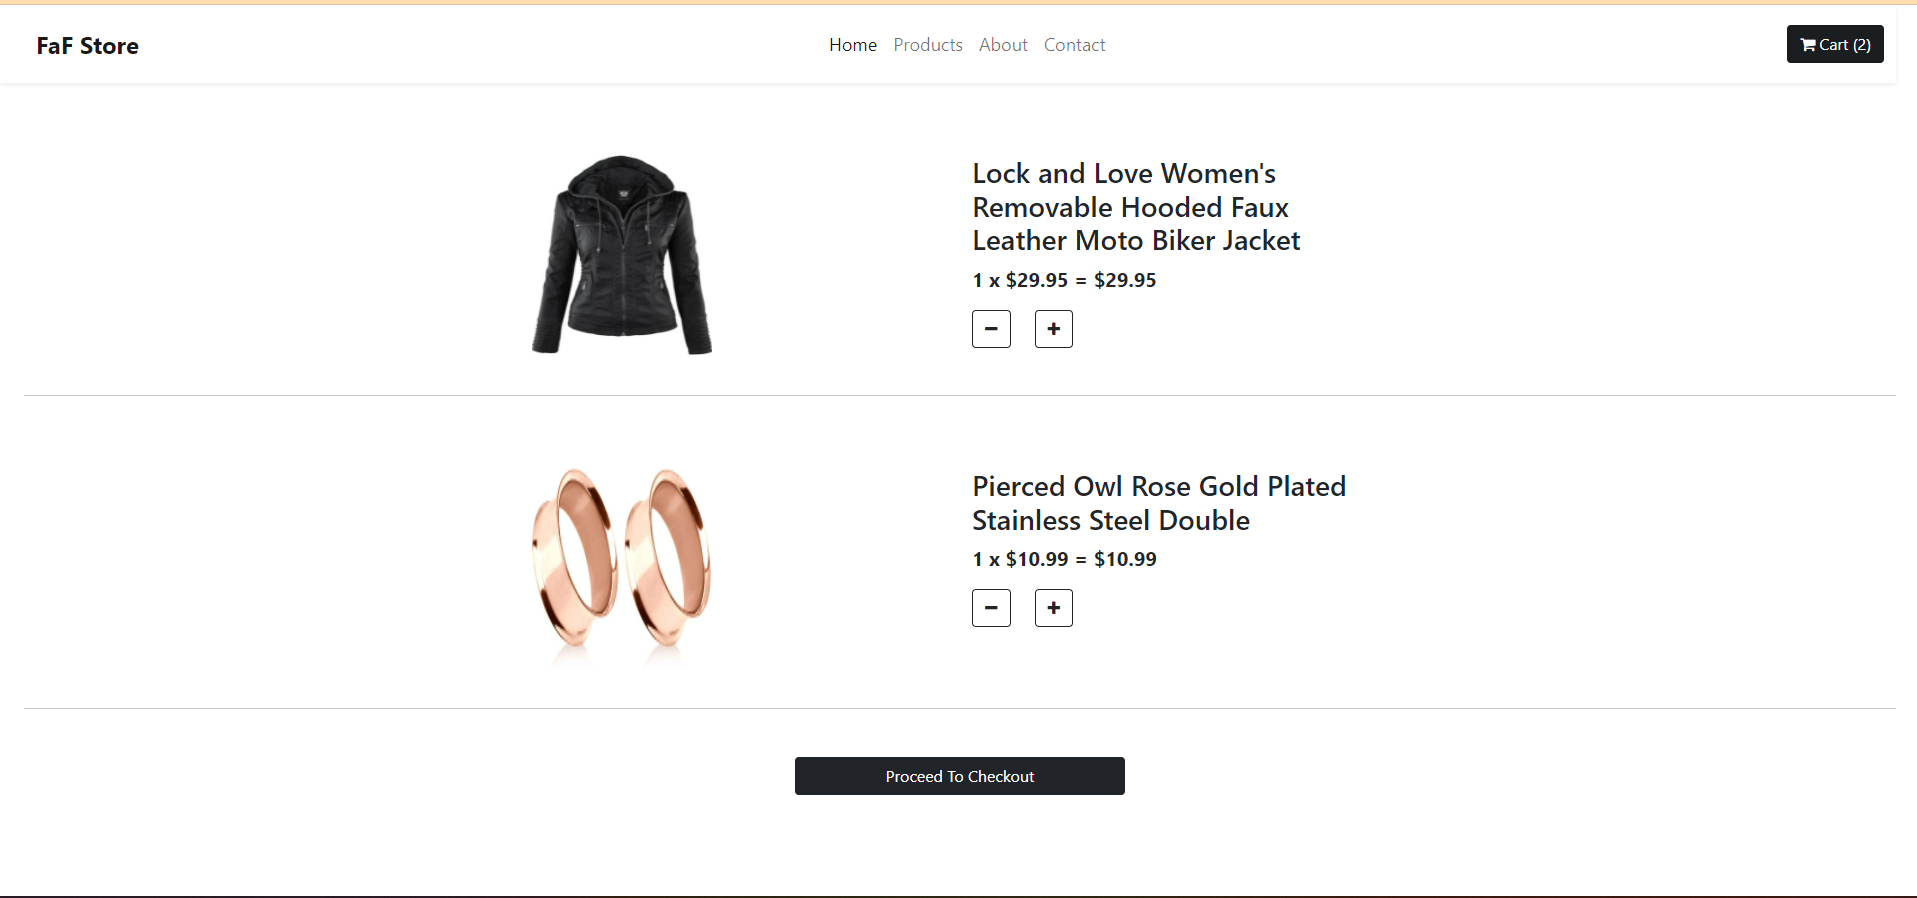
Task: Decrease quantity of the Biker Jacket
Action: point(991,329)
